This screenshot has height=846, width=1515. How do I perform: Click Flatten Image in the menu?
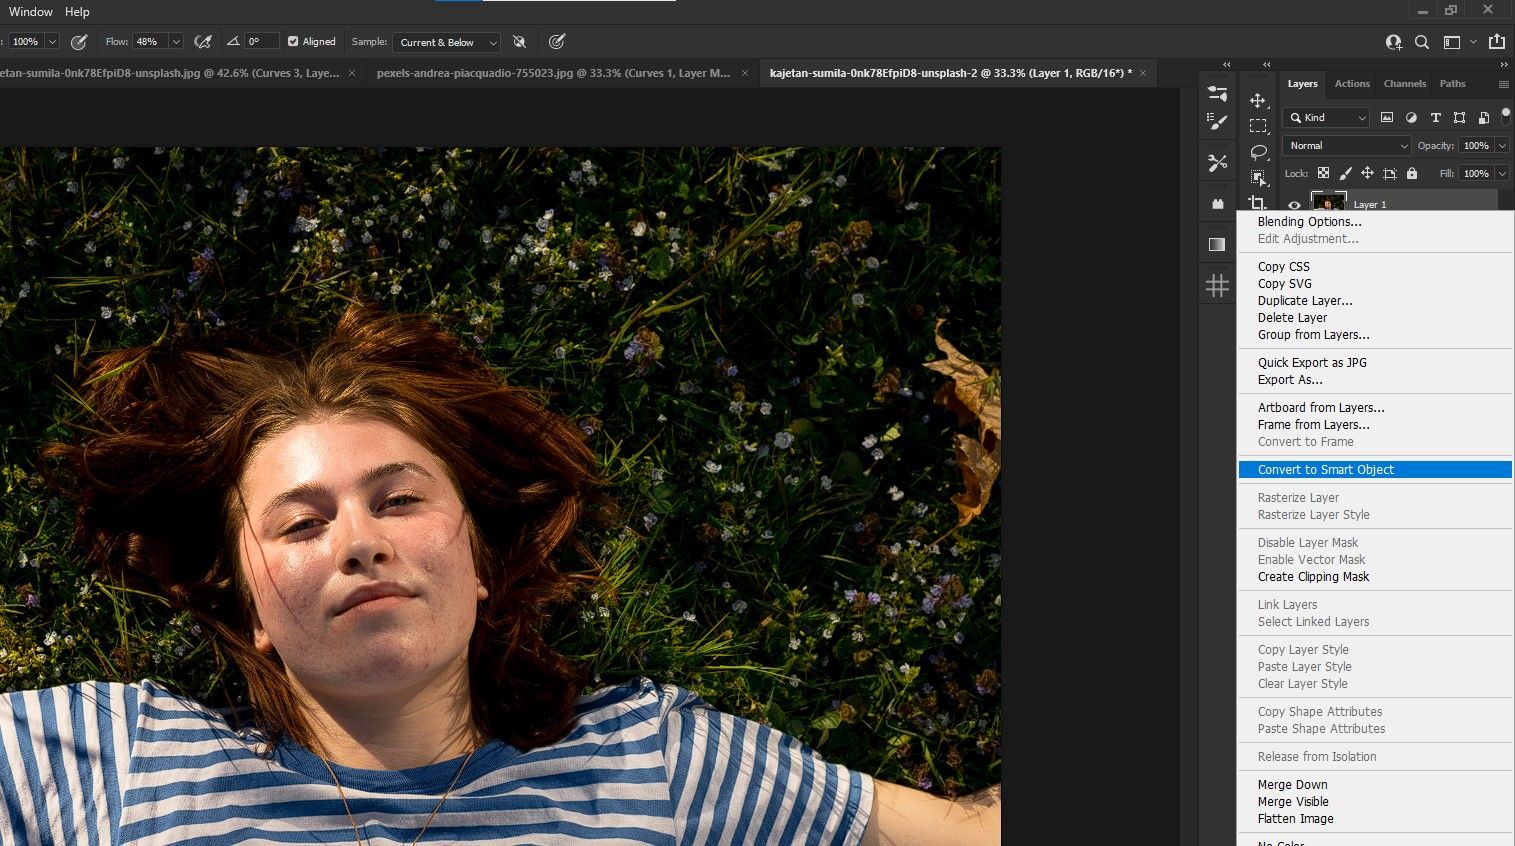click(1295, 818)
